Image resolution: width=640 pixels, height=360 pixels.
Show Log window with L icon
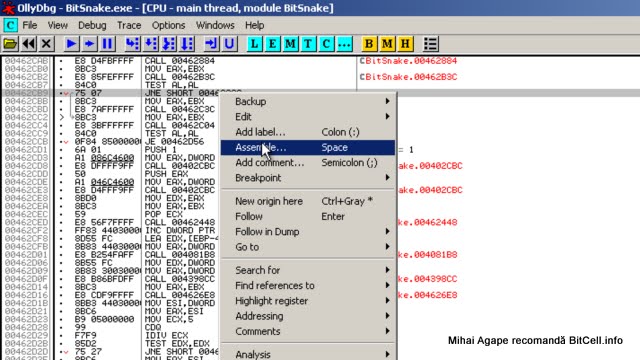(254, 44)
